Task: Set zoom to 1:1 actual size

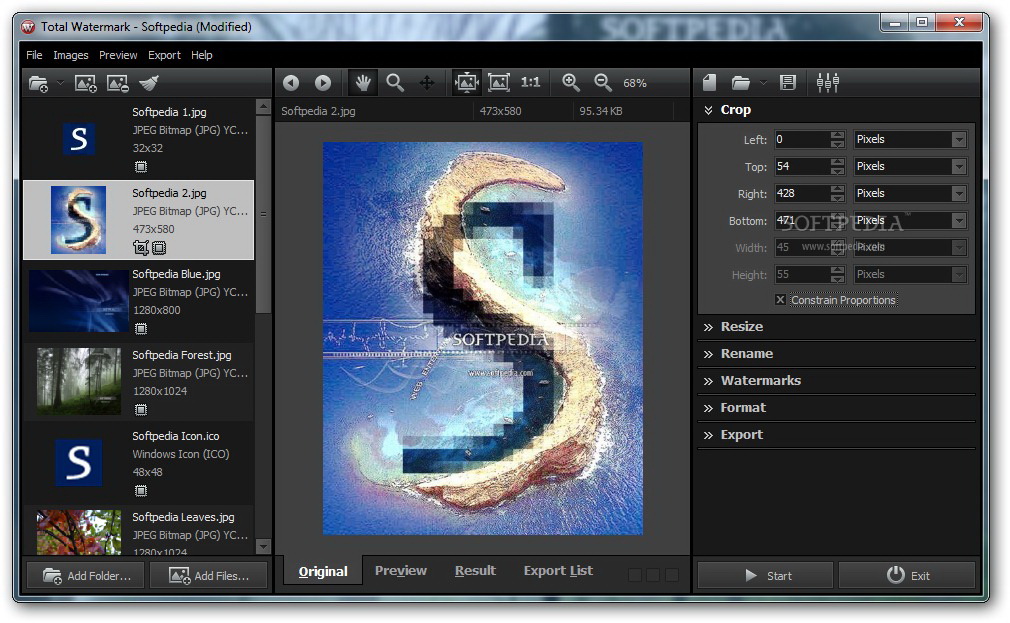Action: [x=530, y=82]
